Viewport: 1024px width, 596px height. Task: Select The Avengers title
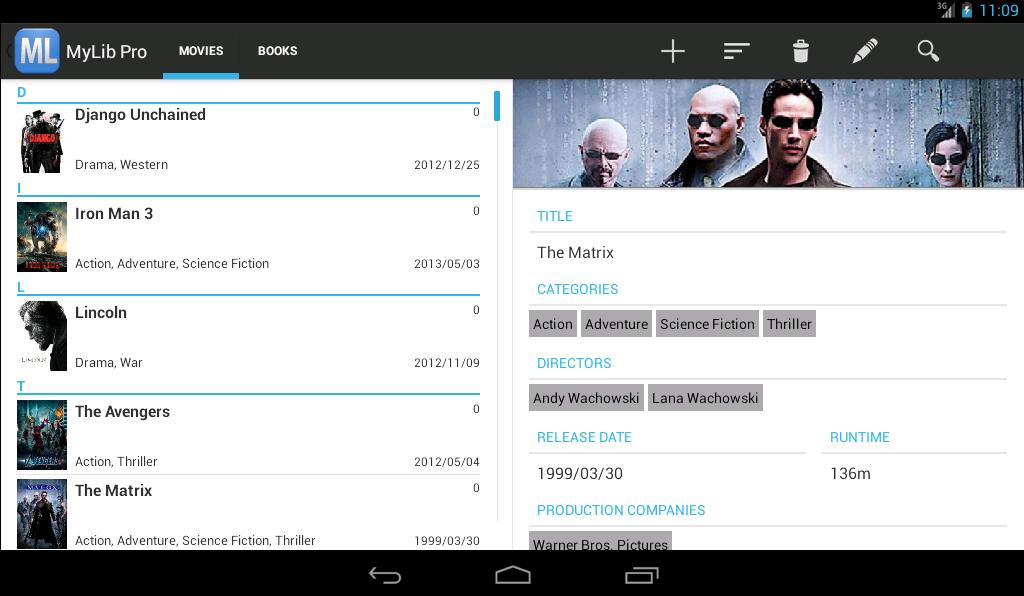[x=122, y=412]
